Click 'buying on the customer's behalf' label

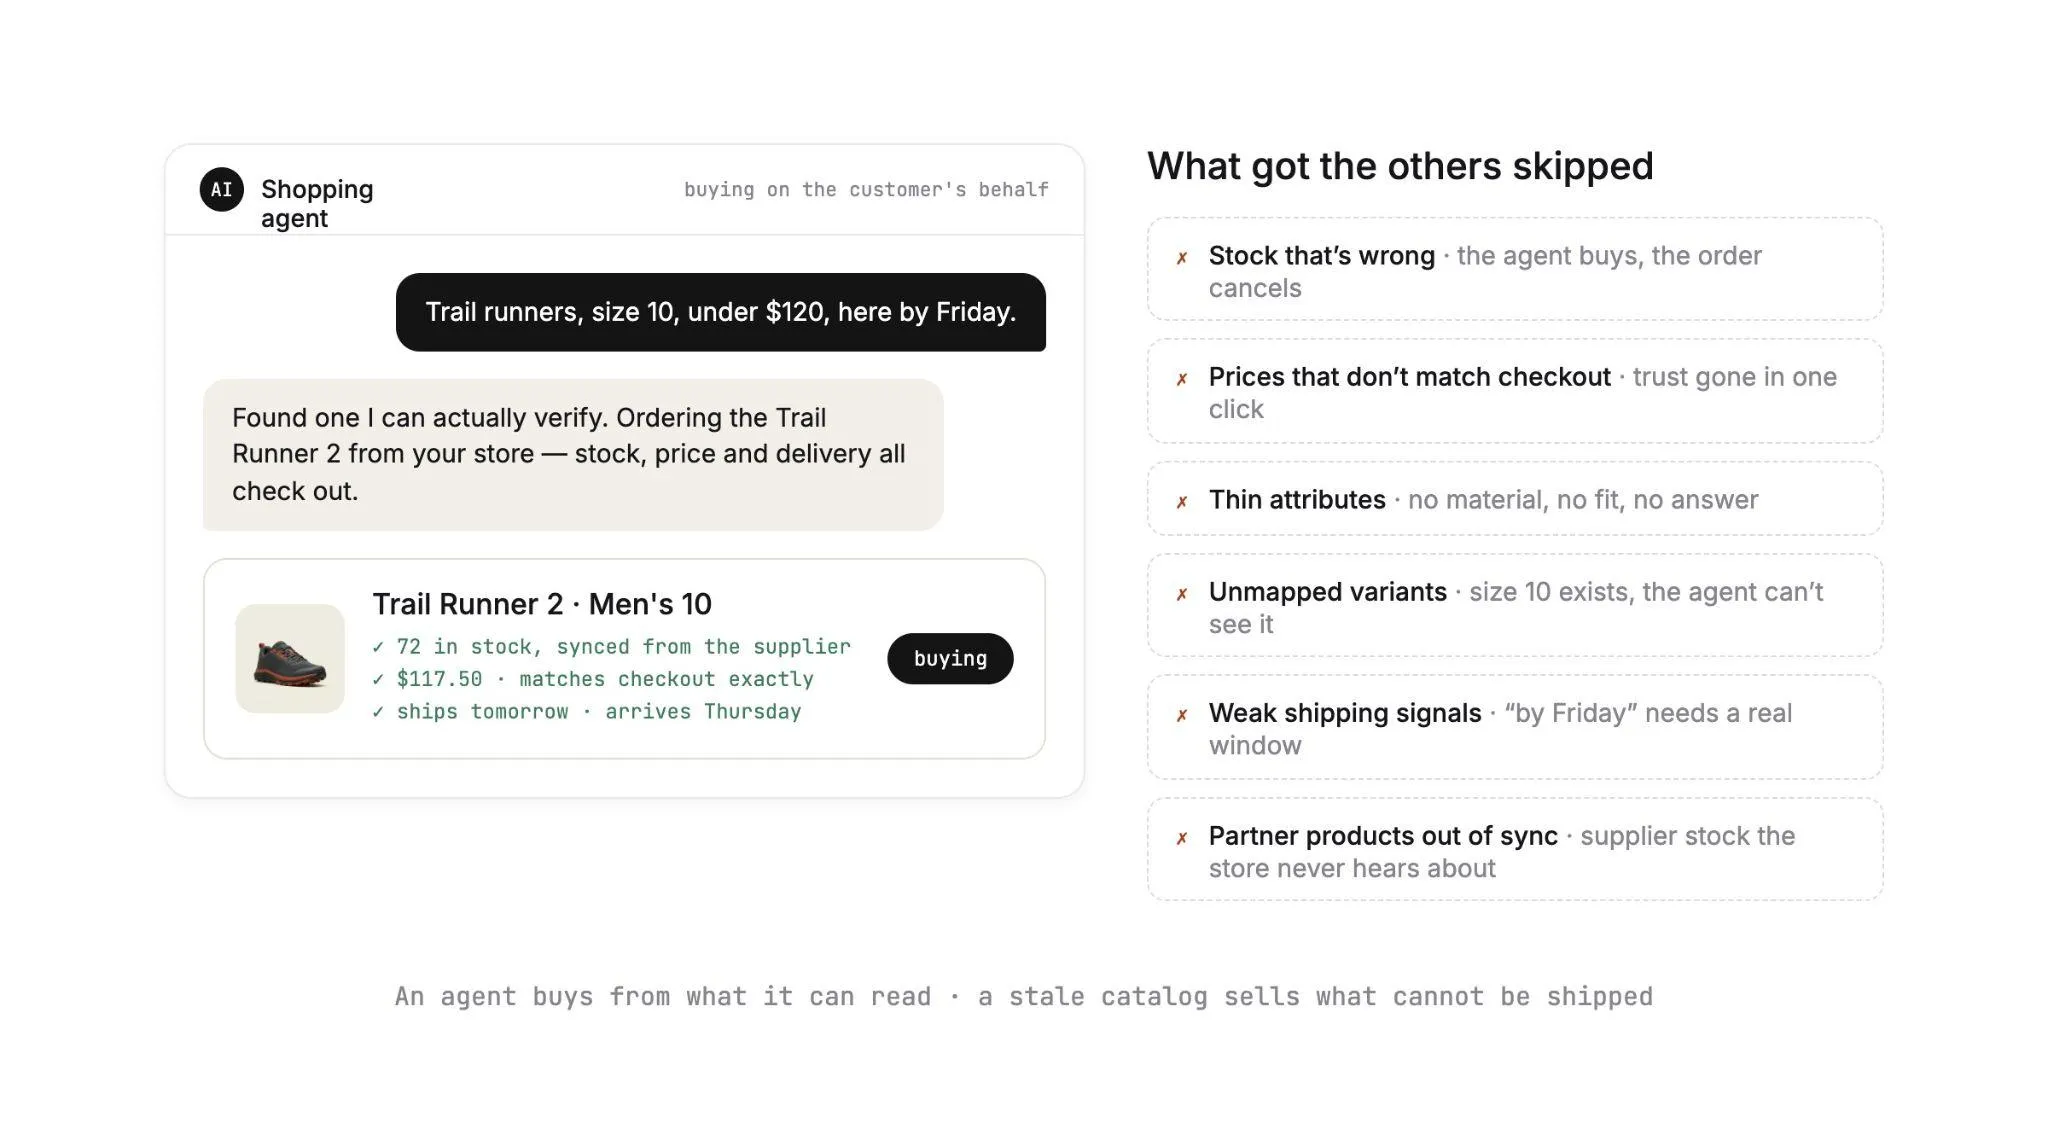pos(866,189)
